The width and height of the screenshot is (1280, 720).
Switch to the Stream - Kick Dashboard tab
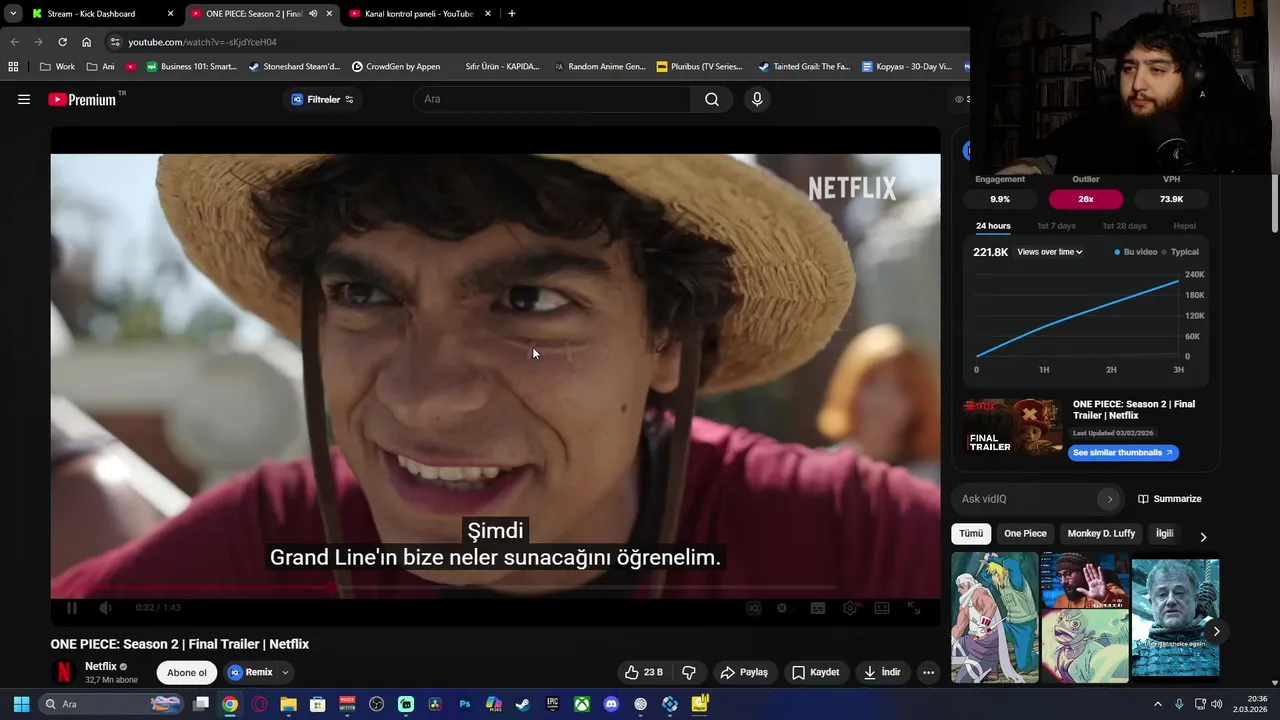(x=101, y=14)
